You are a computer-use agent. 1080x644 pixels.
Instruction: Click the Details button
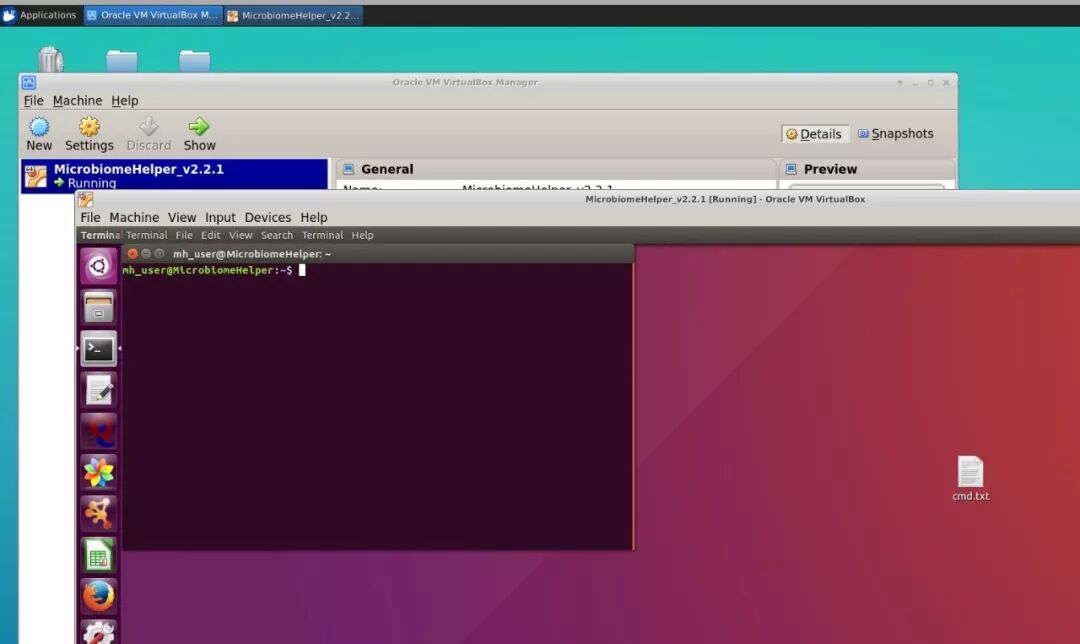point(814,133)
